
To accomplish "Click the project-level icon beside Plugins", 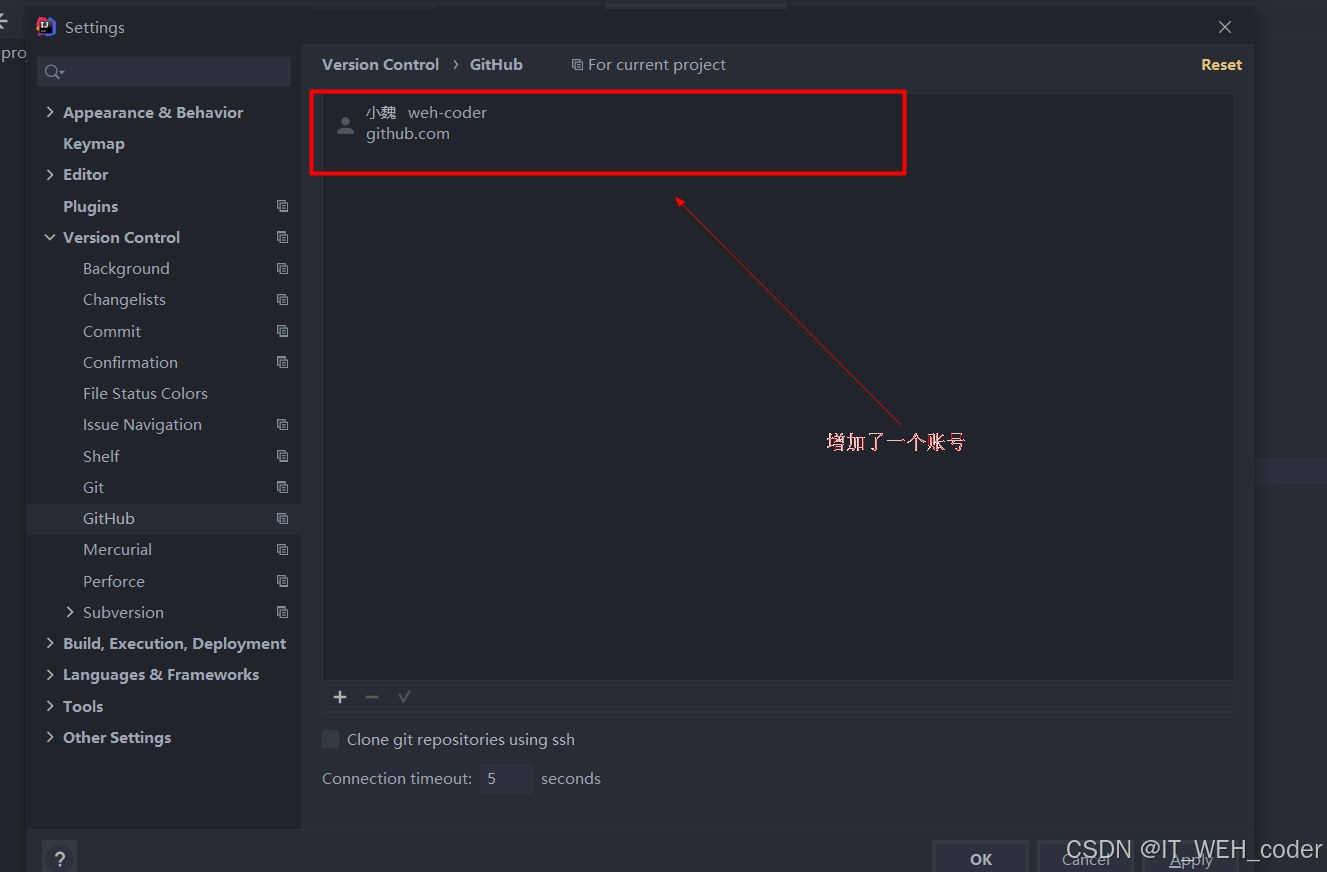I will 283,206.
